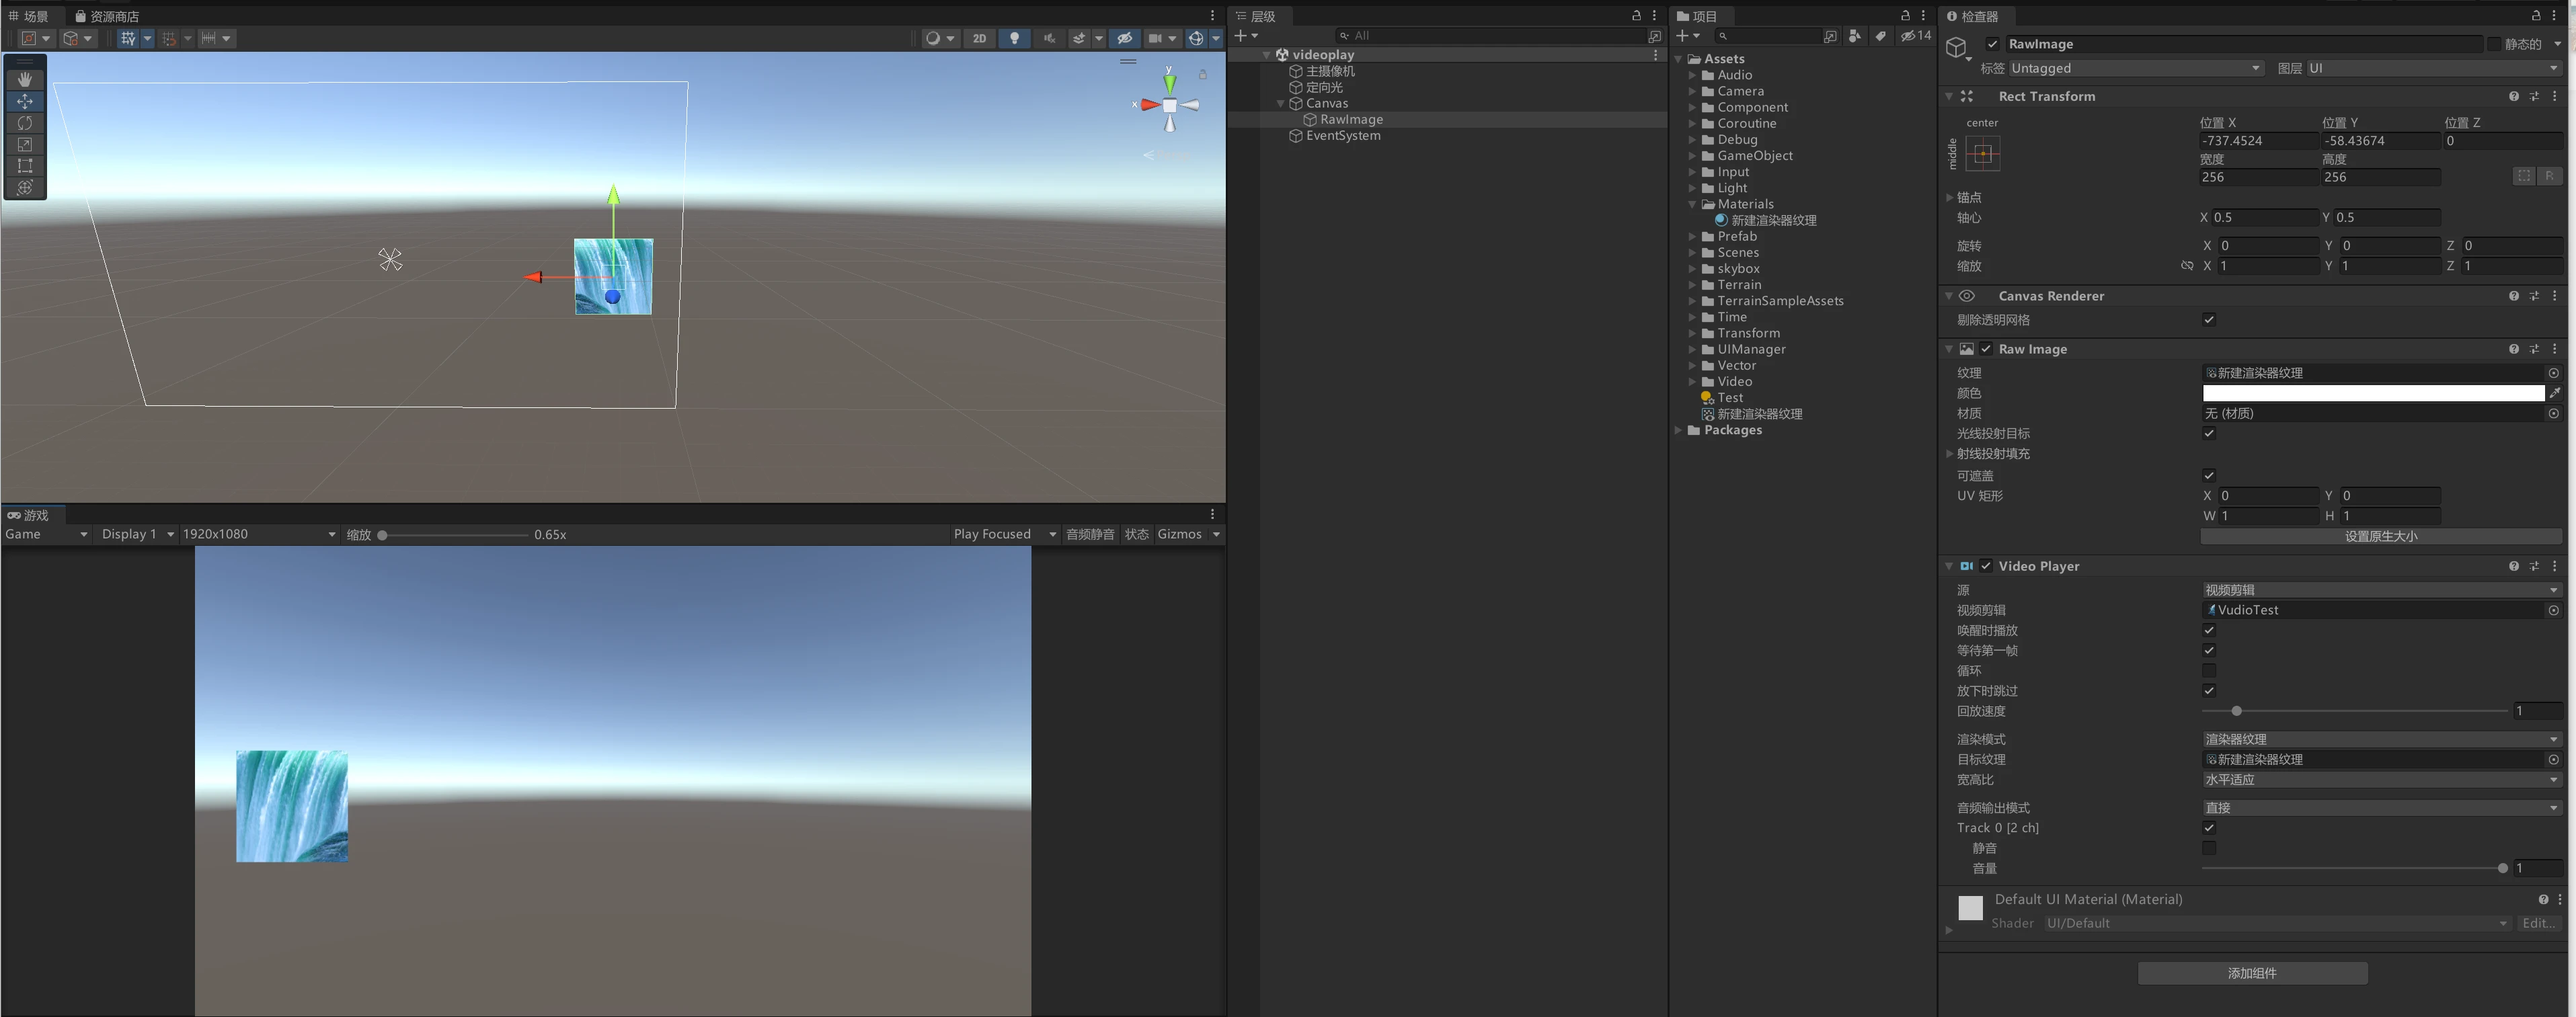Open the 渲染模式 render mode dropdown
The image size is (2576, 1017).
click(2380, 739)
